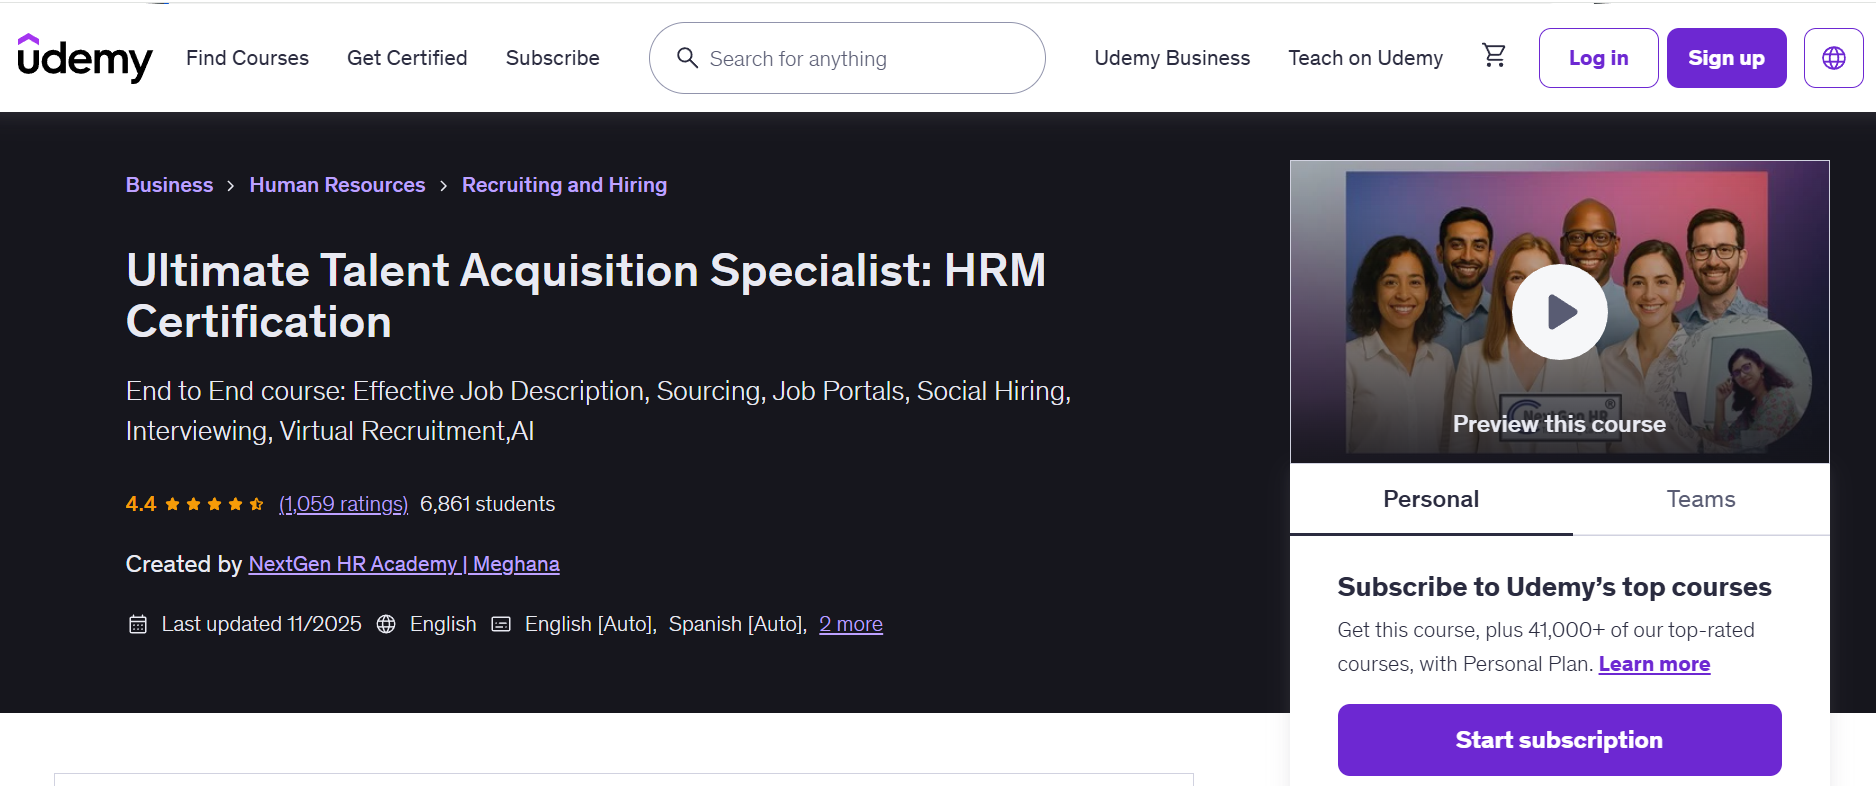Click the course preview thumbnail image

coord(1559,312)
